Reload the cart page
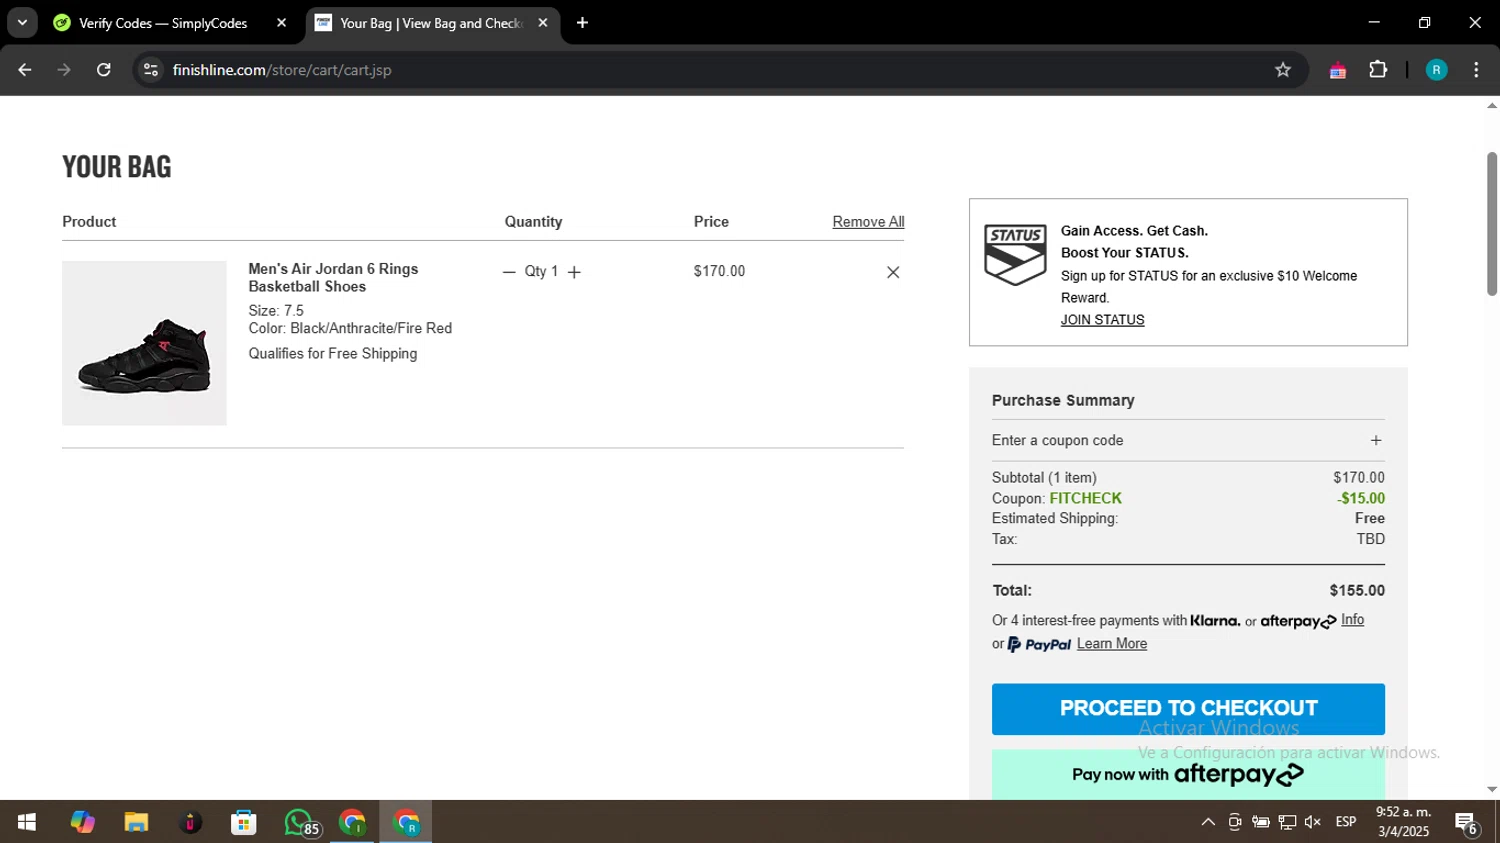1500x843 pixels. point(104,70)
